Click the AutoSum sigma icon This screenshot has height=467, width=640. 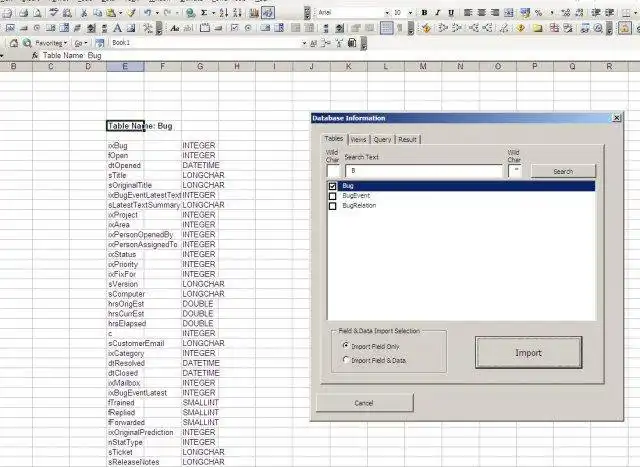[x=204, y=13]
